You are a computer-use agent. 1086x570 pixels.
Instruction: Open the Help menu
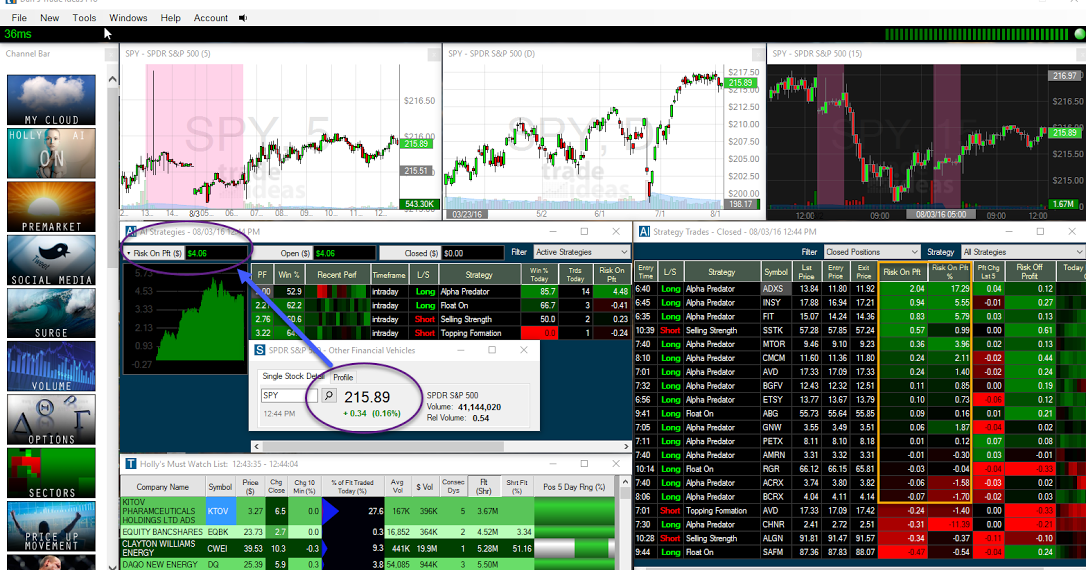point(170,18)
